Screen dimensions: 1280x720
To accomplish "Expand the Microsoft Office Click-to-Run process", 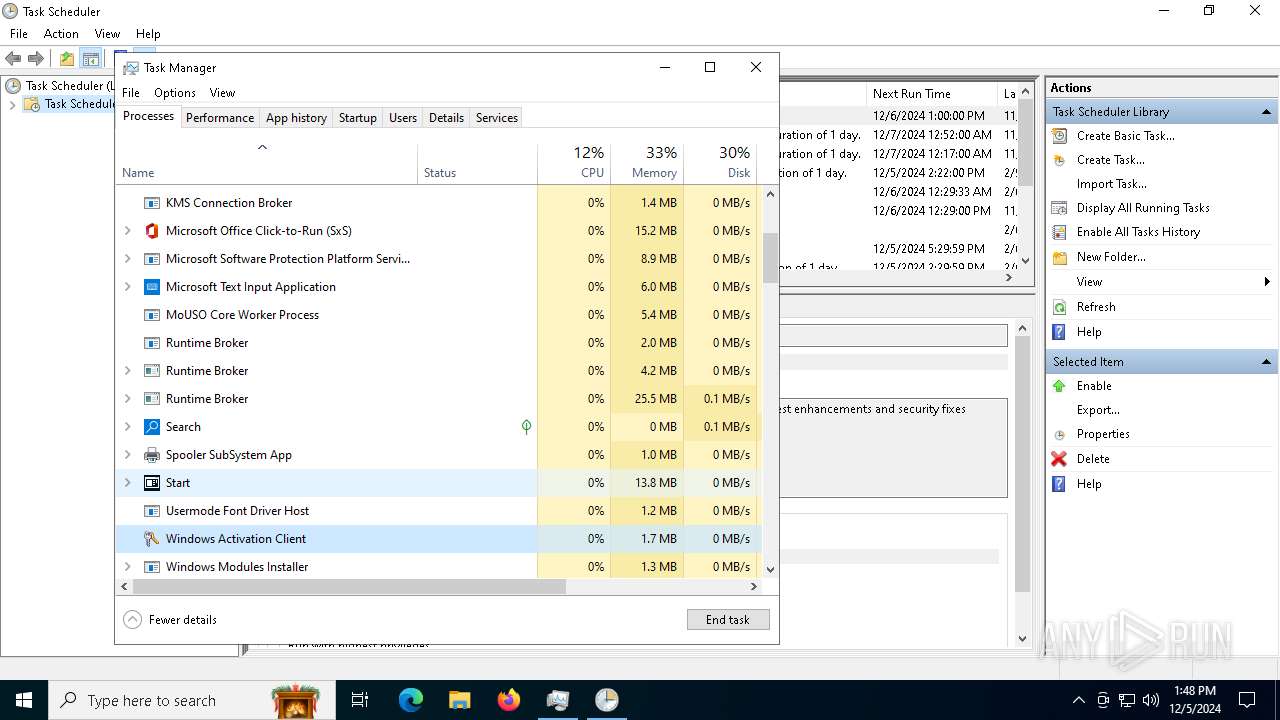I will (127, 231).
